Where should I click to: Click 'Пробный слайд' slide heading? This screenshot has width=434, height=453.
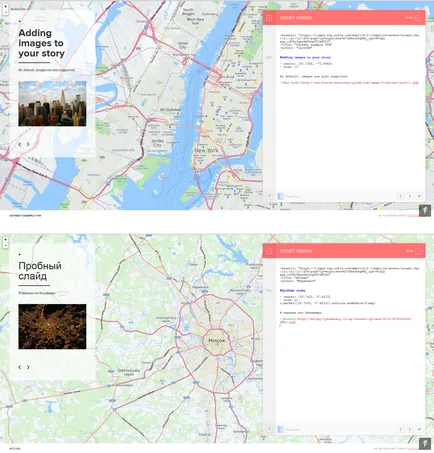tap(40, 271)
